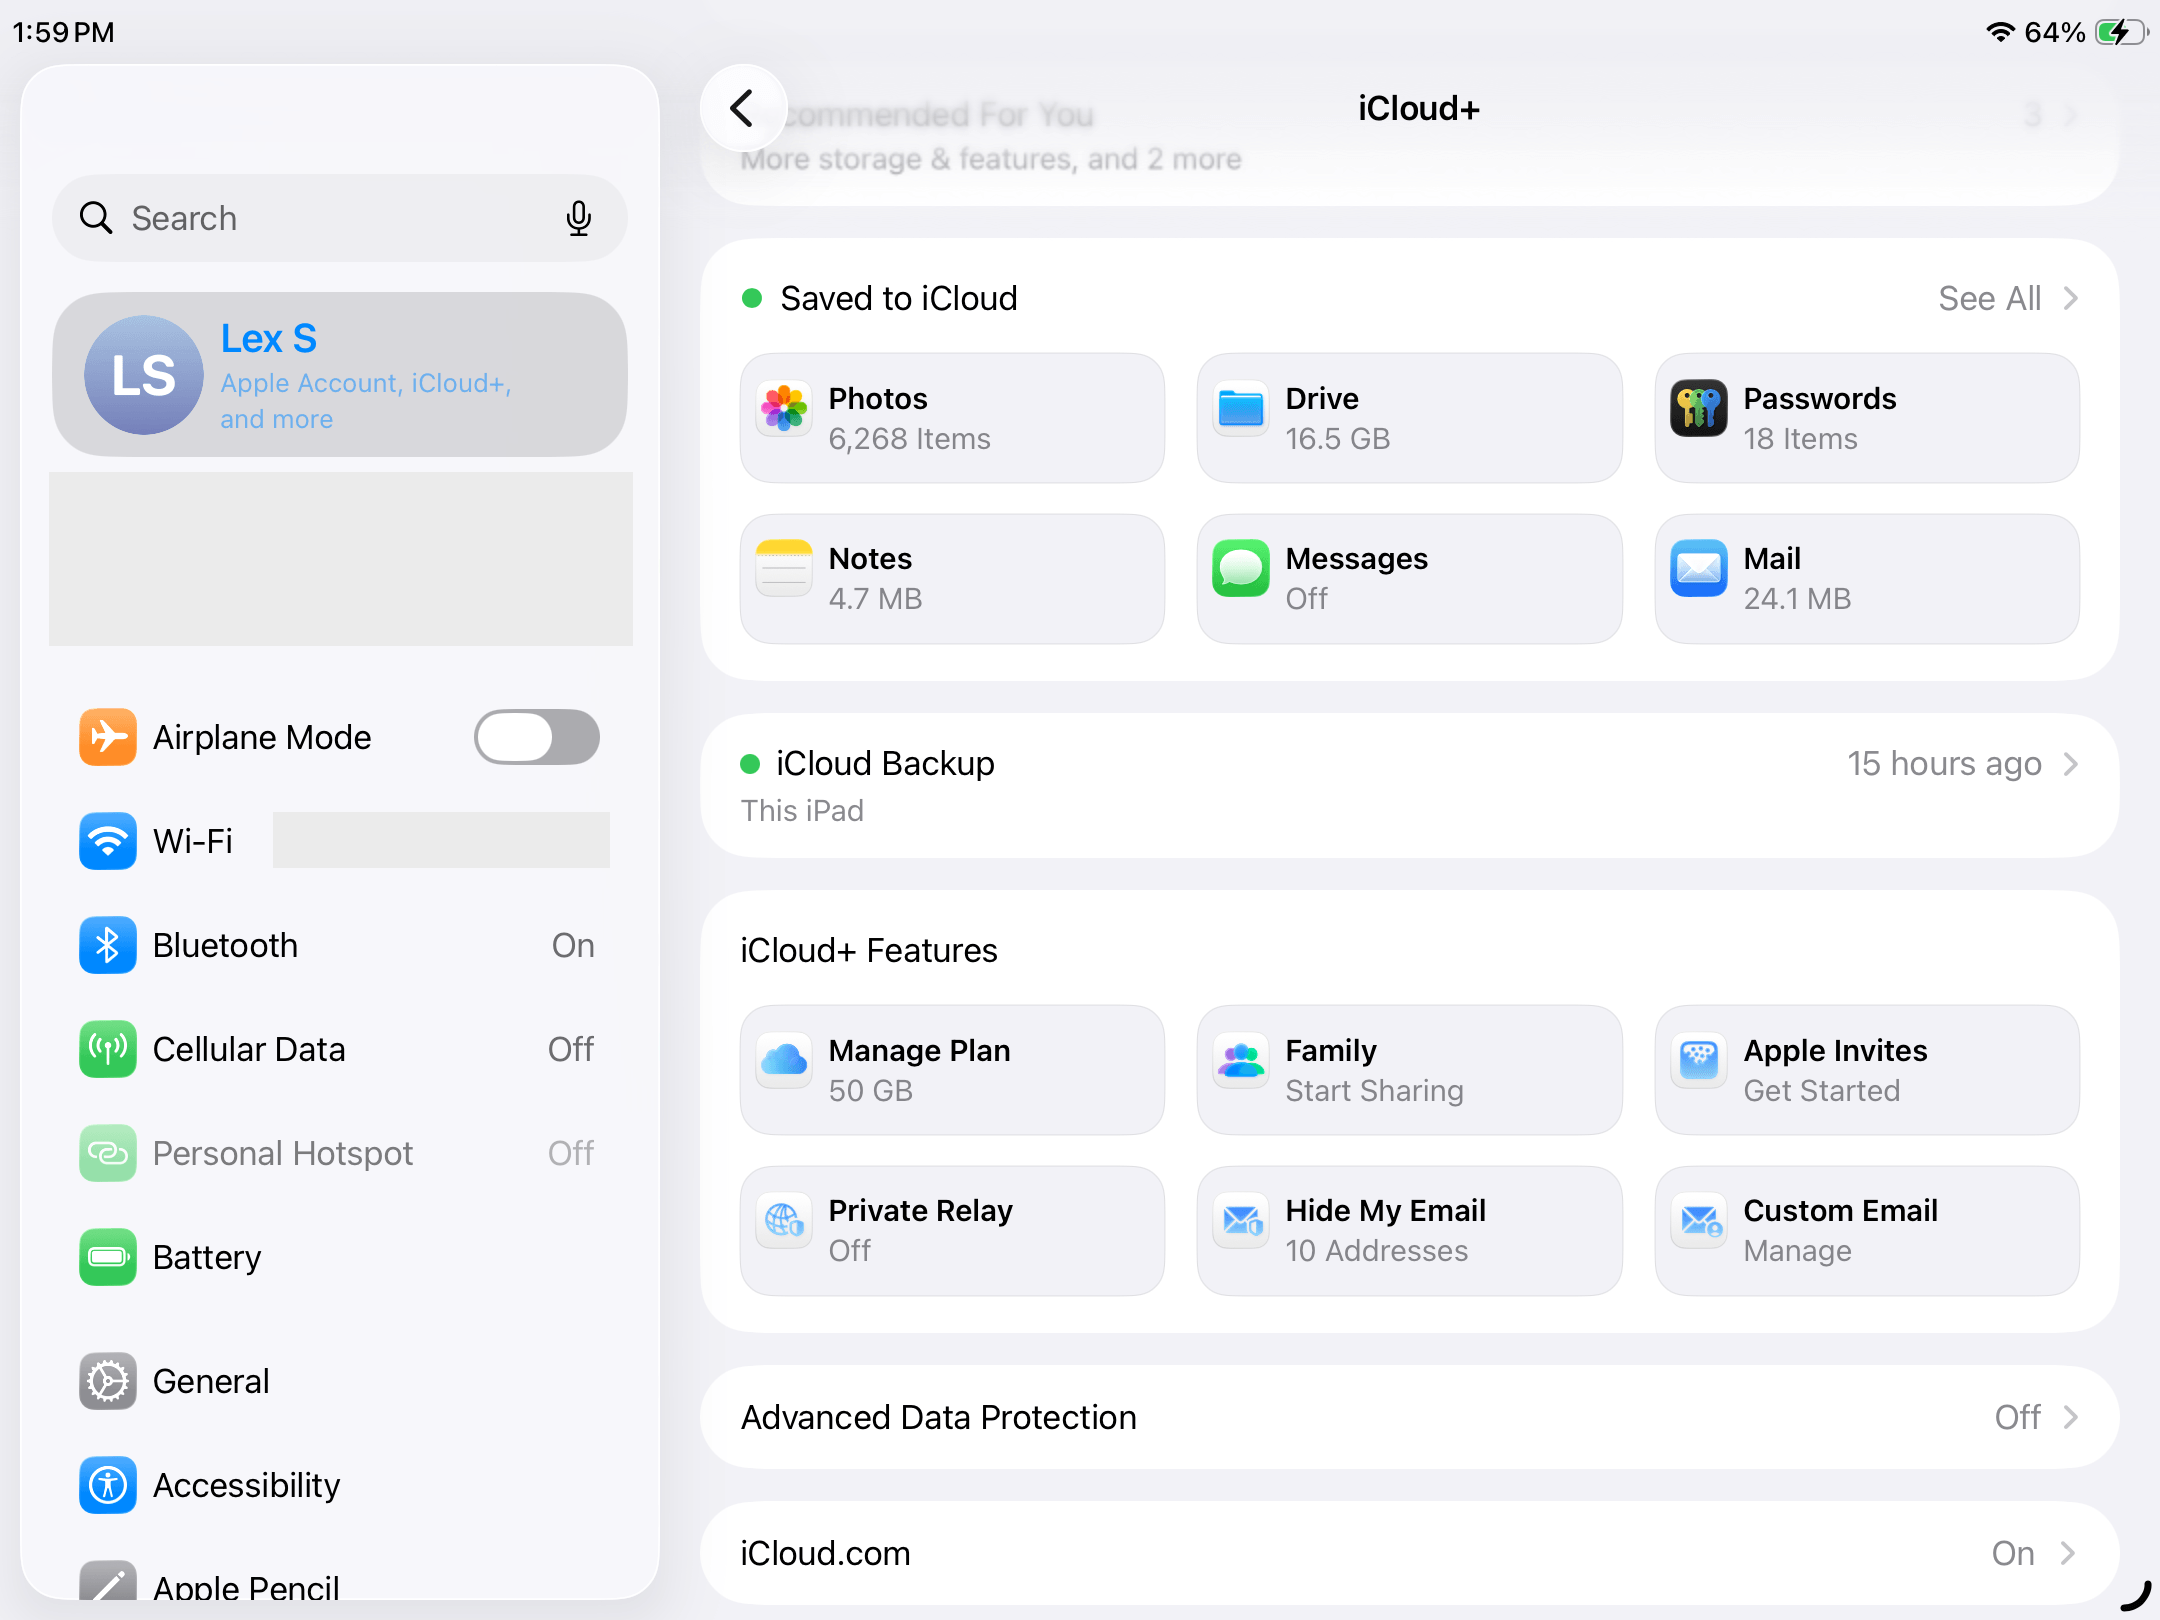
Task: Tap the Bluetooth settings icon
Action: click(108, 945)
